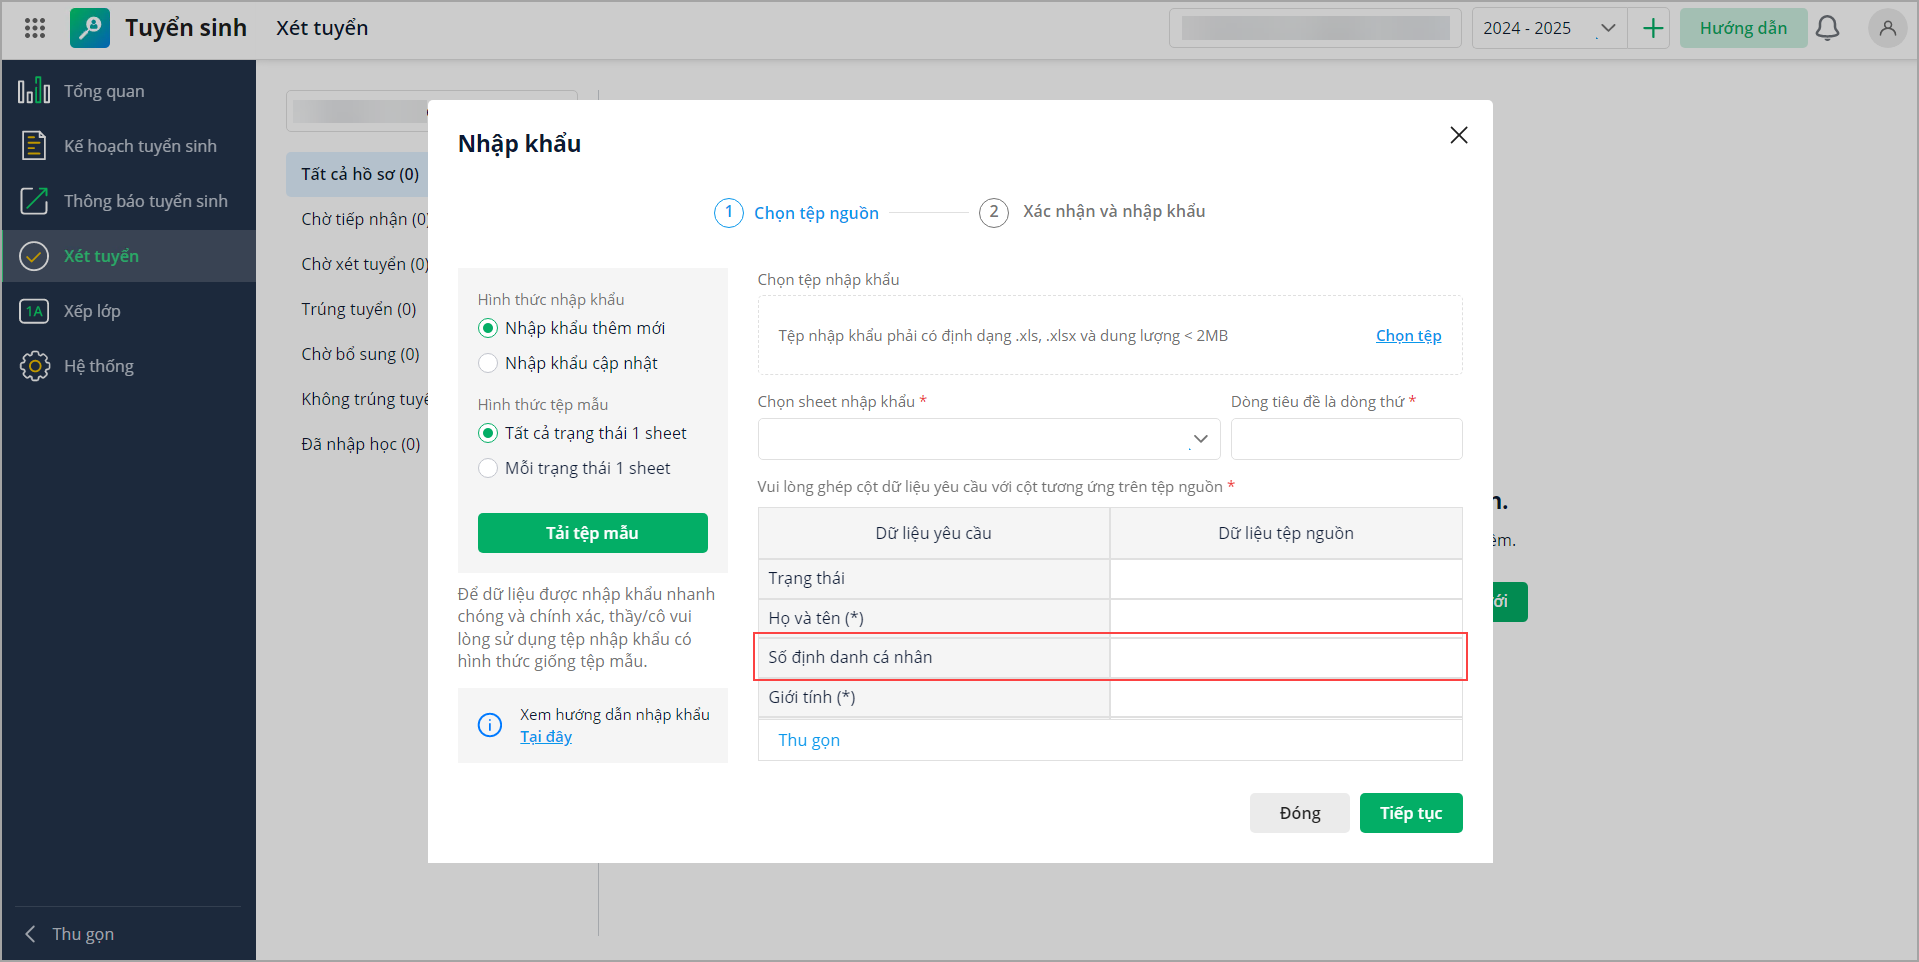
Task: Click the notification bell icon
Action: [x=1827, y=28]
